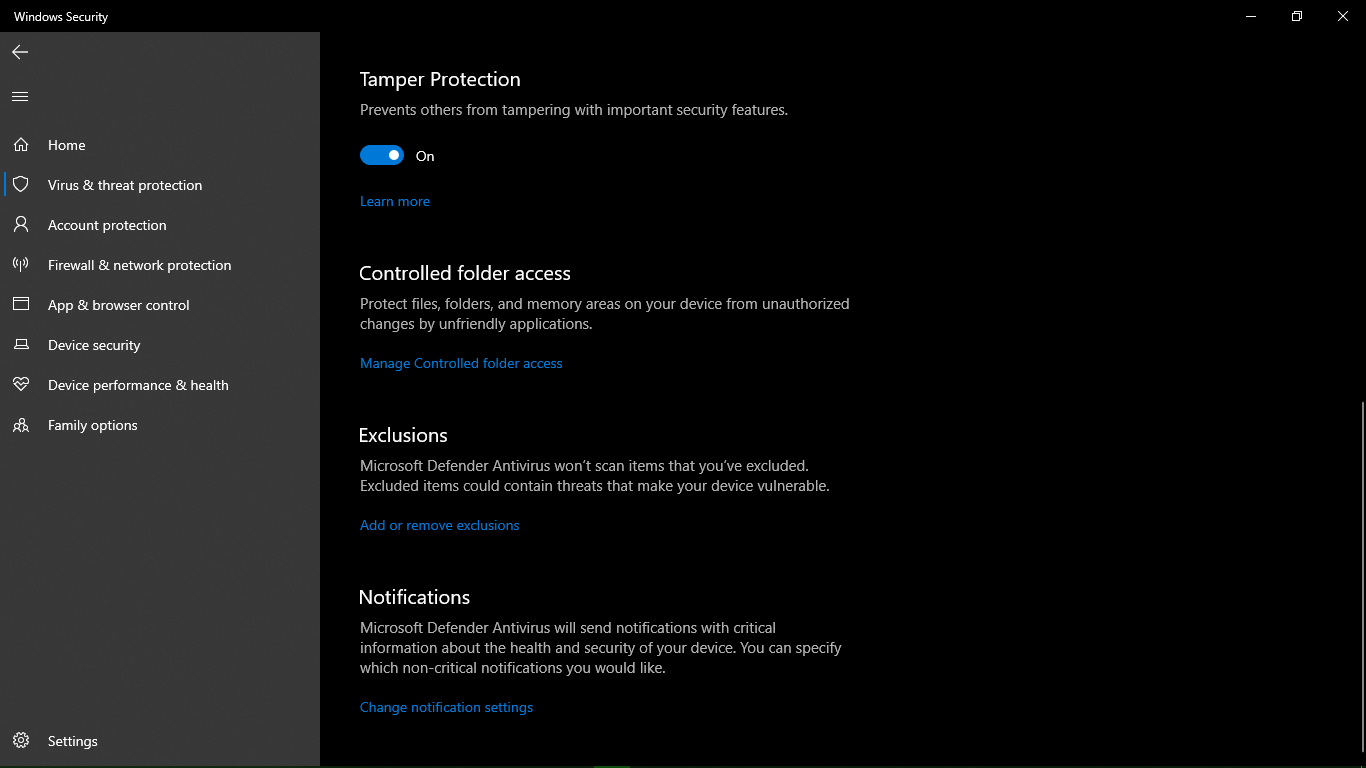Select the Virus & threat protection shield icon

pos(21,185)
